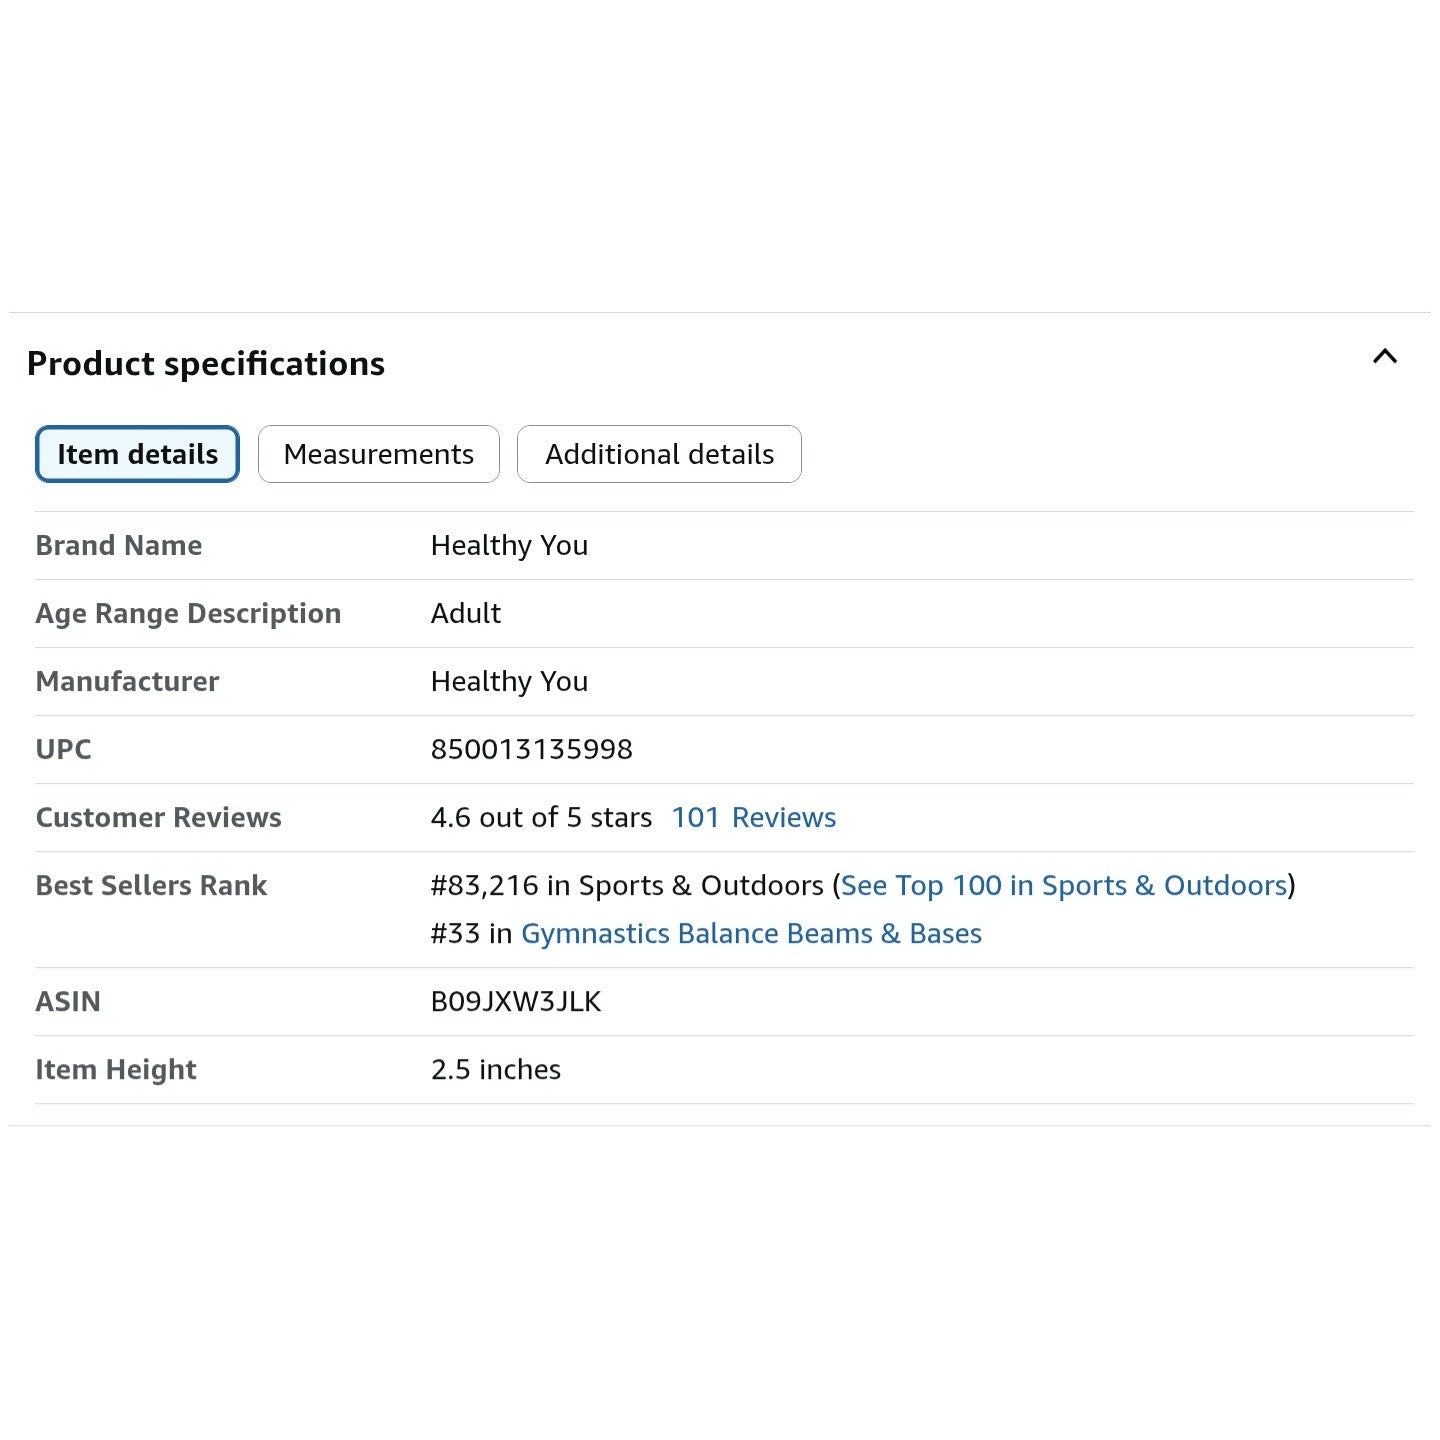The height and width of the screenshot is (1440, 1440).
Task: Click the Best Sellers Rank label
Action: coord(151,885)
